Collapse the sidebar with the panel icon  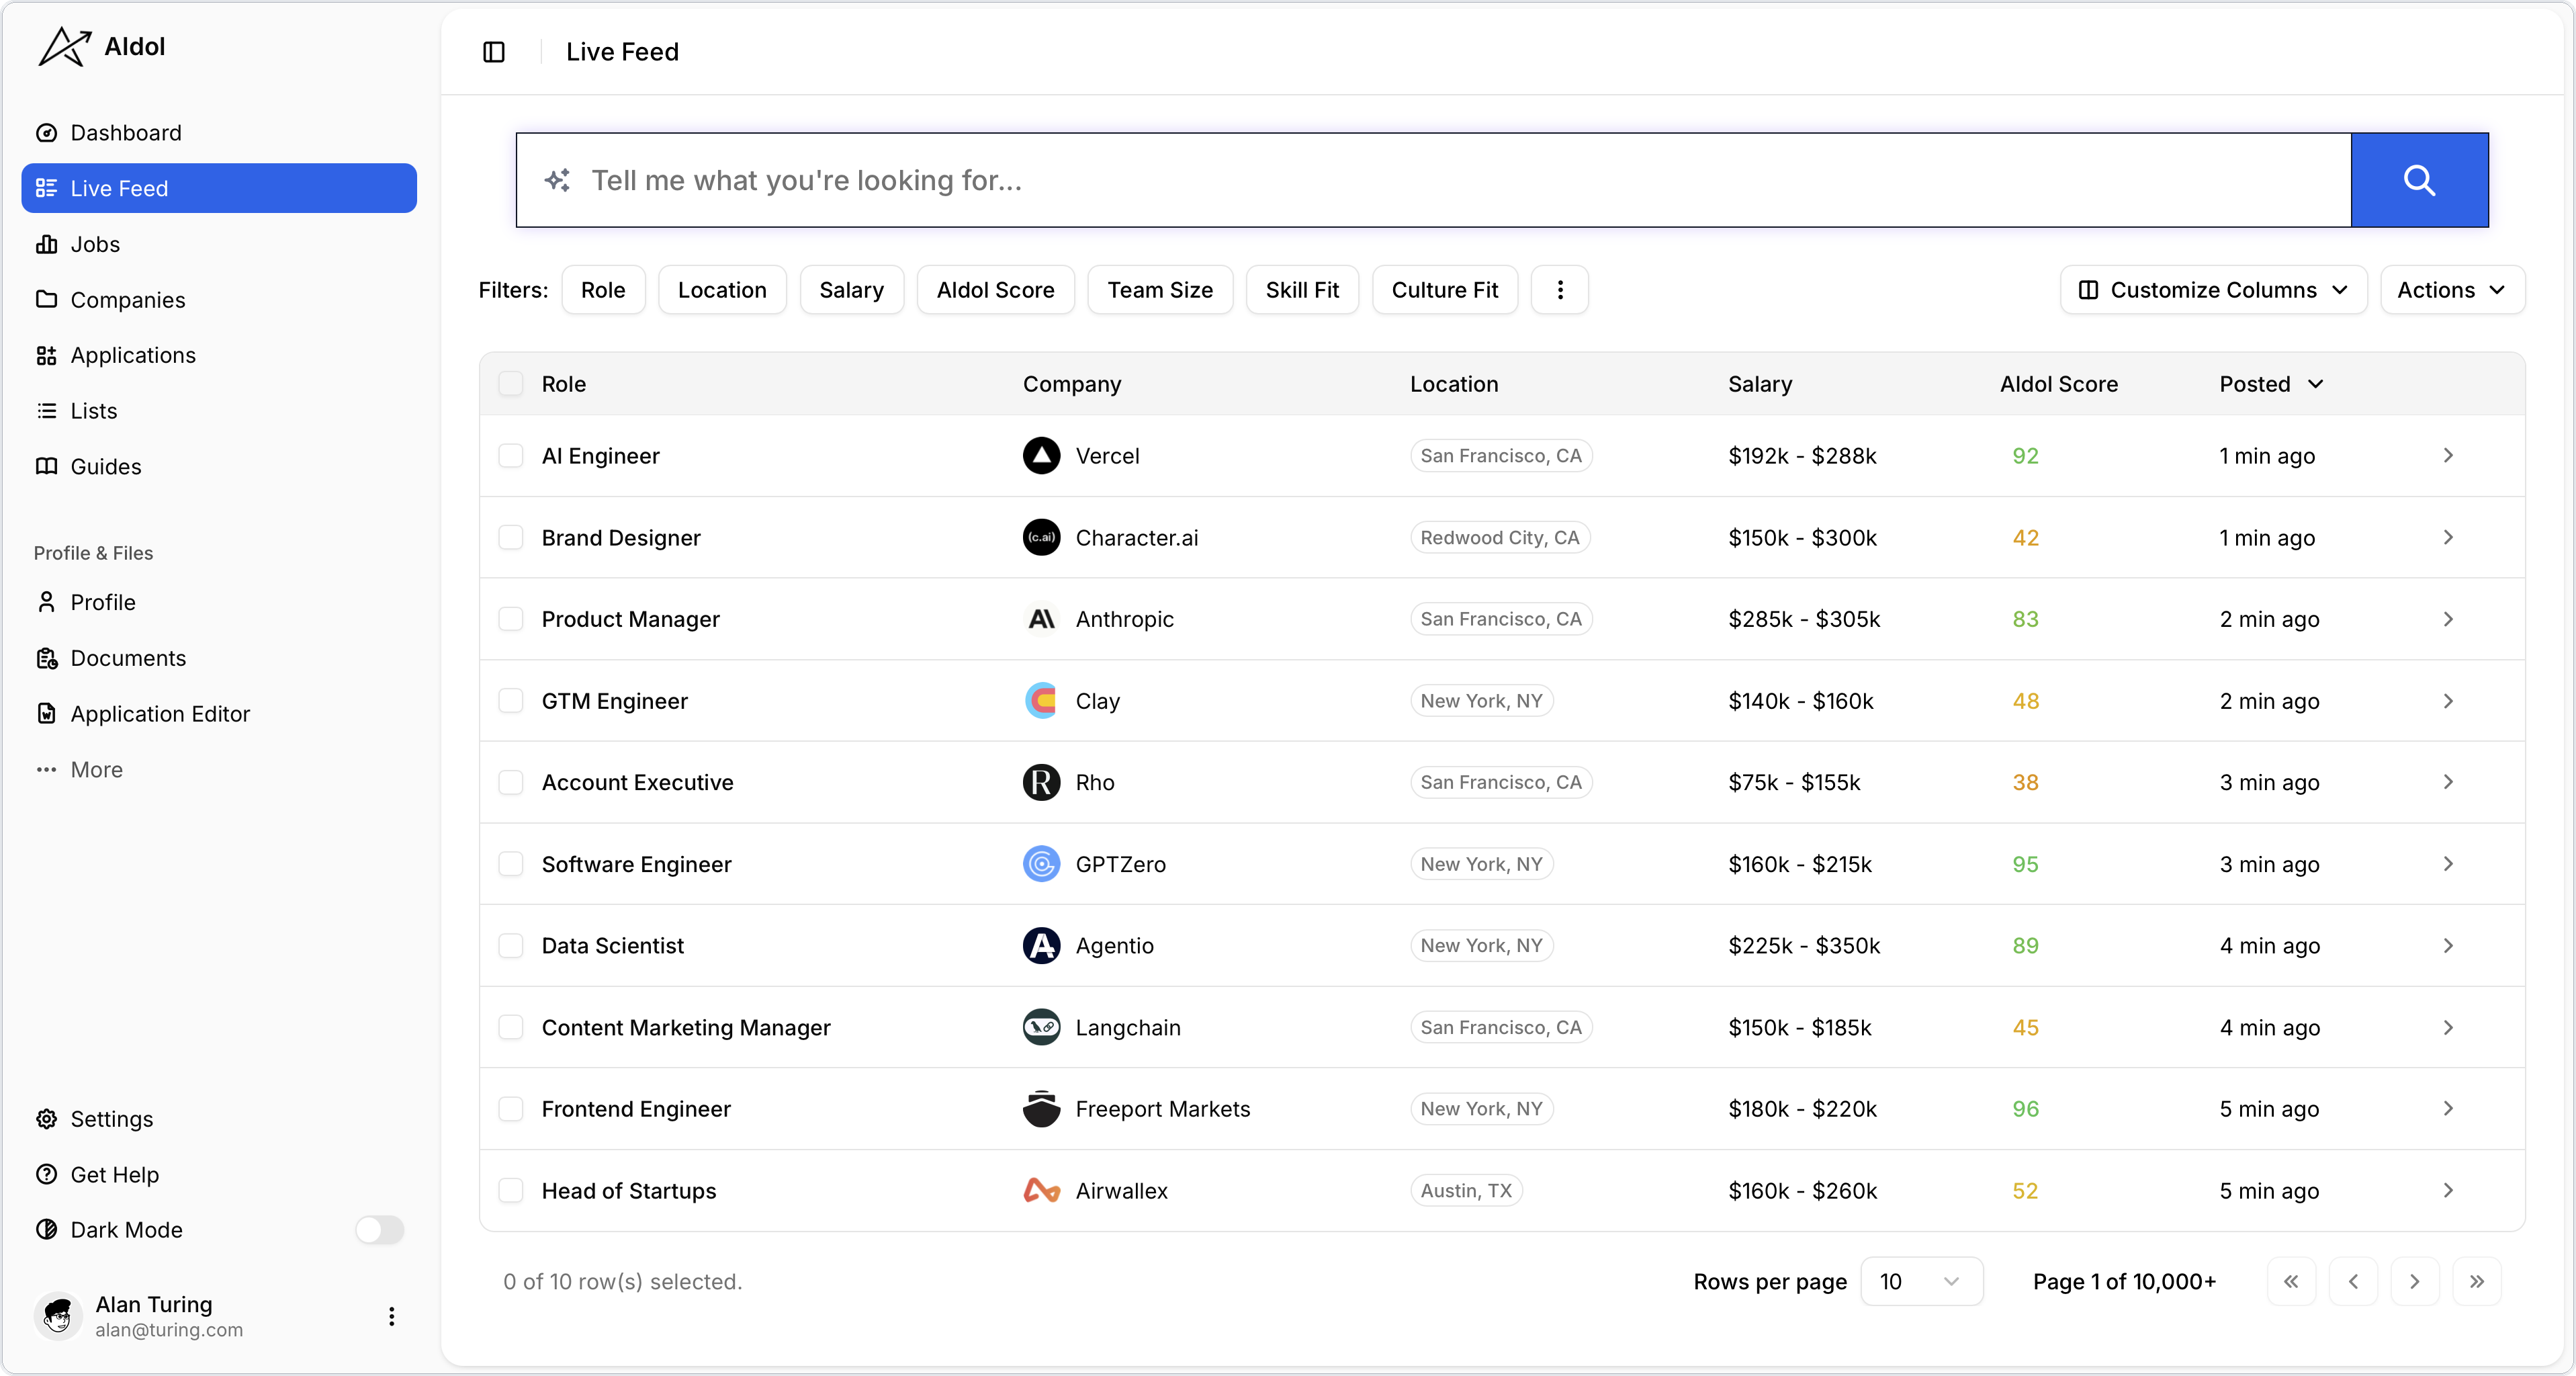[x=494, y=52]
